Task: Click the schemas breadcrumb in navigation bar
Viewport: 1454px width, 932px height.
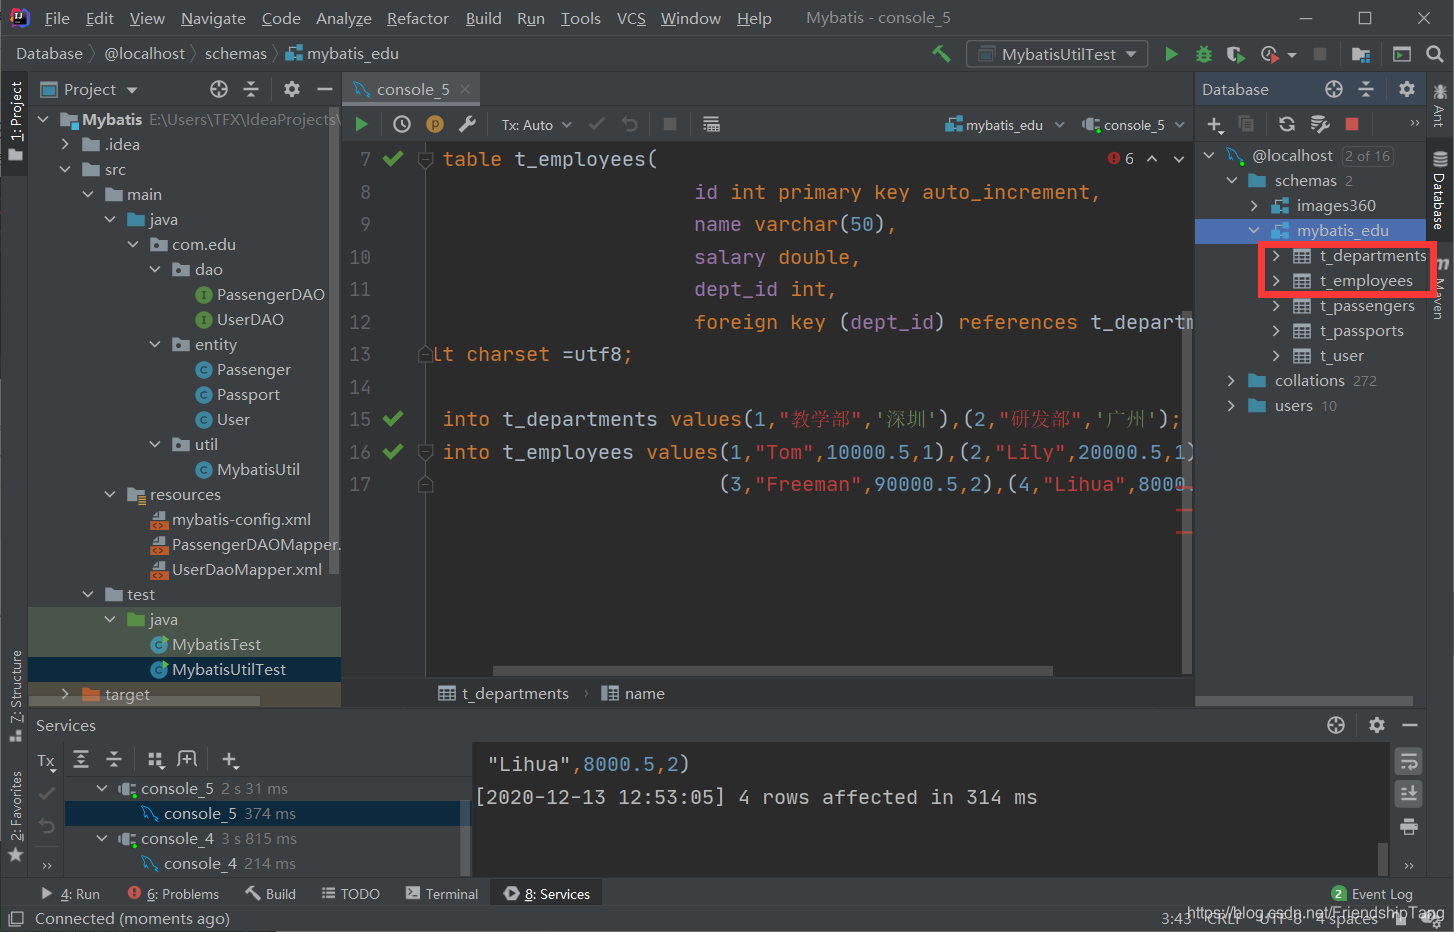Action: pos(236,54)
